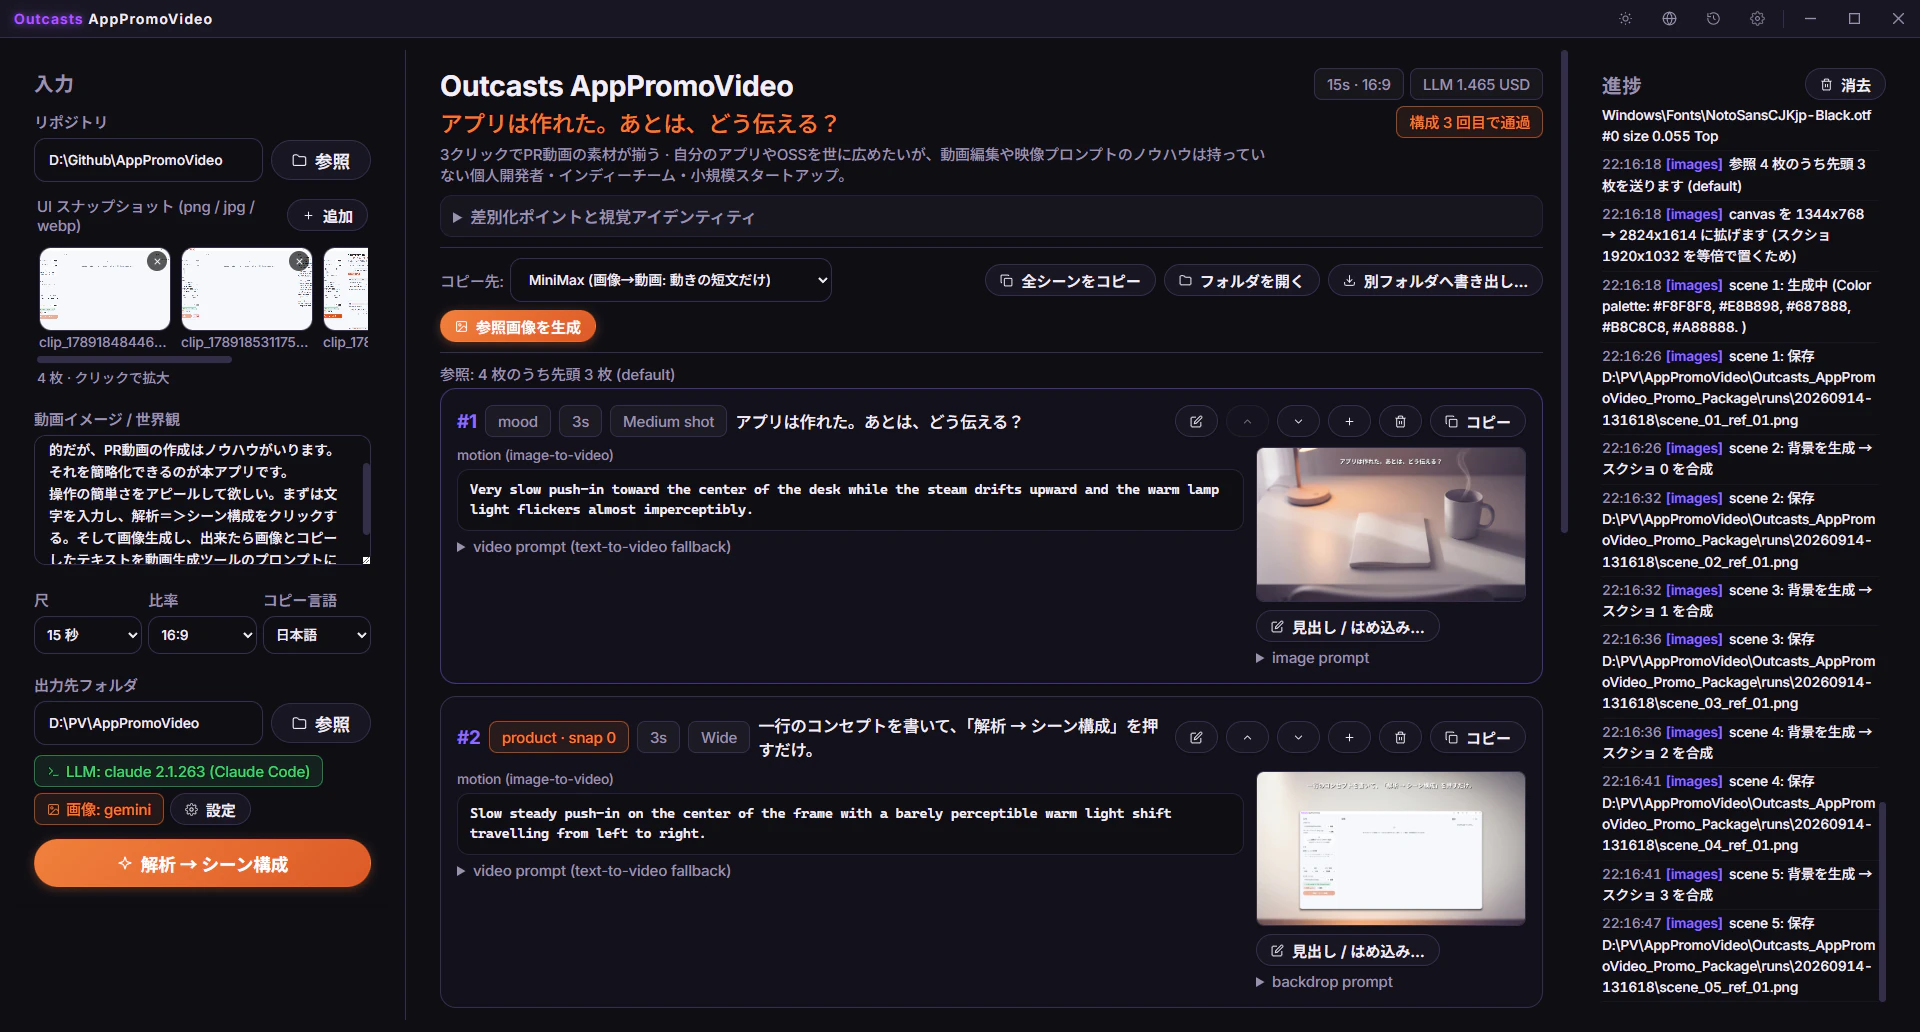This screenshot has width=1920, height=1032.
Task: Start 解析 → シーン構成 analysis
Action: pyautogui.click(x=203, y=864)
